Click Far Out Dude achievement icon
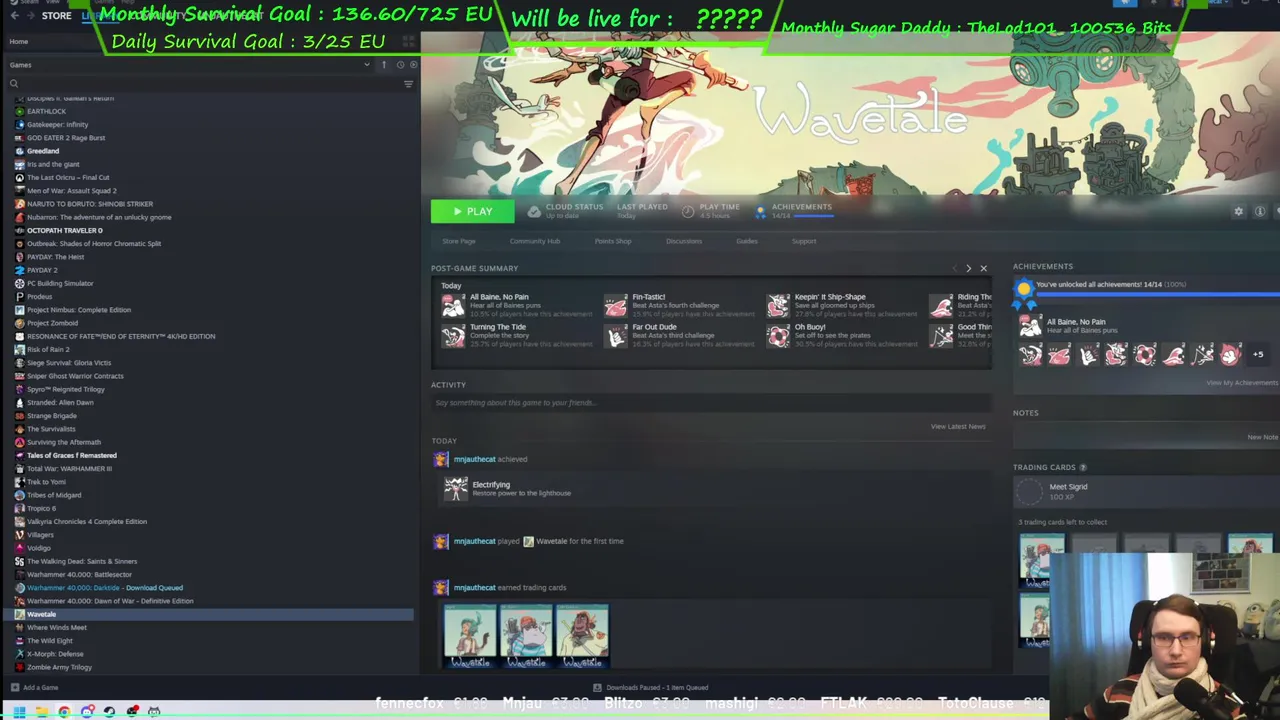 pyautogui.click(x=616, y=336)
